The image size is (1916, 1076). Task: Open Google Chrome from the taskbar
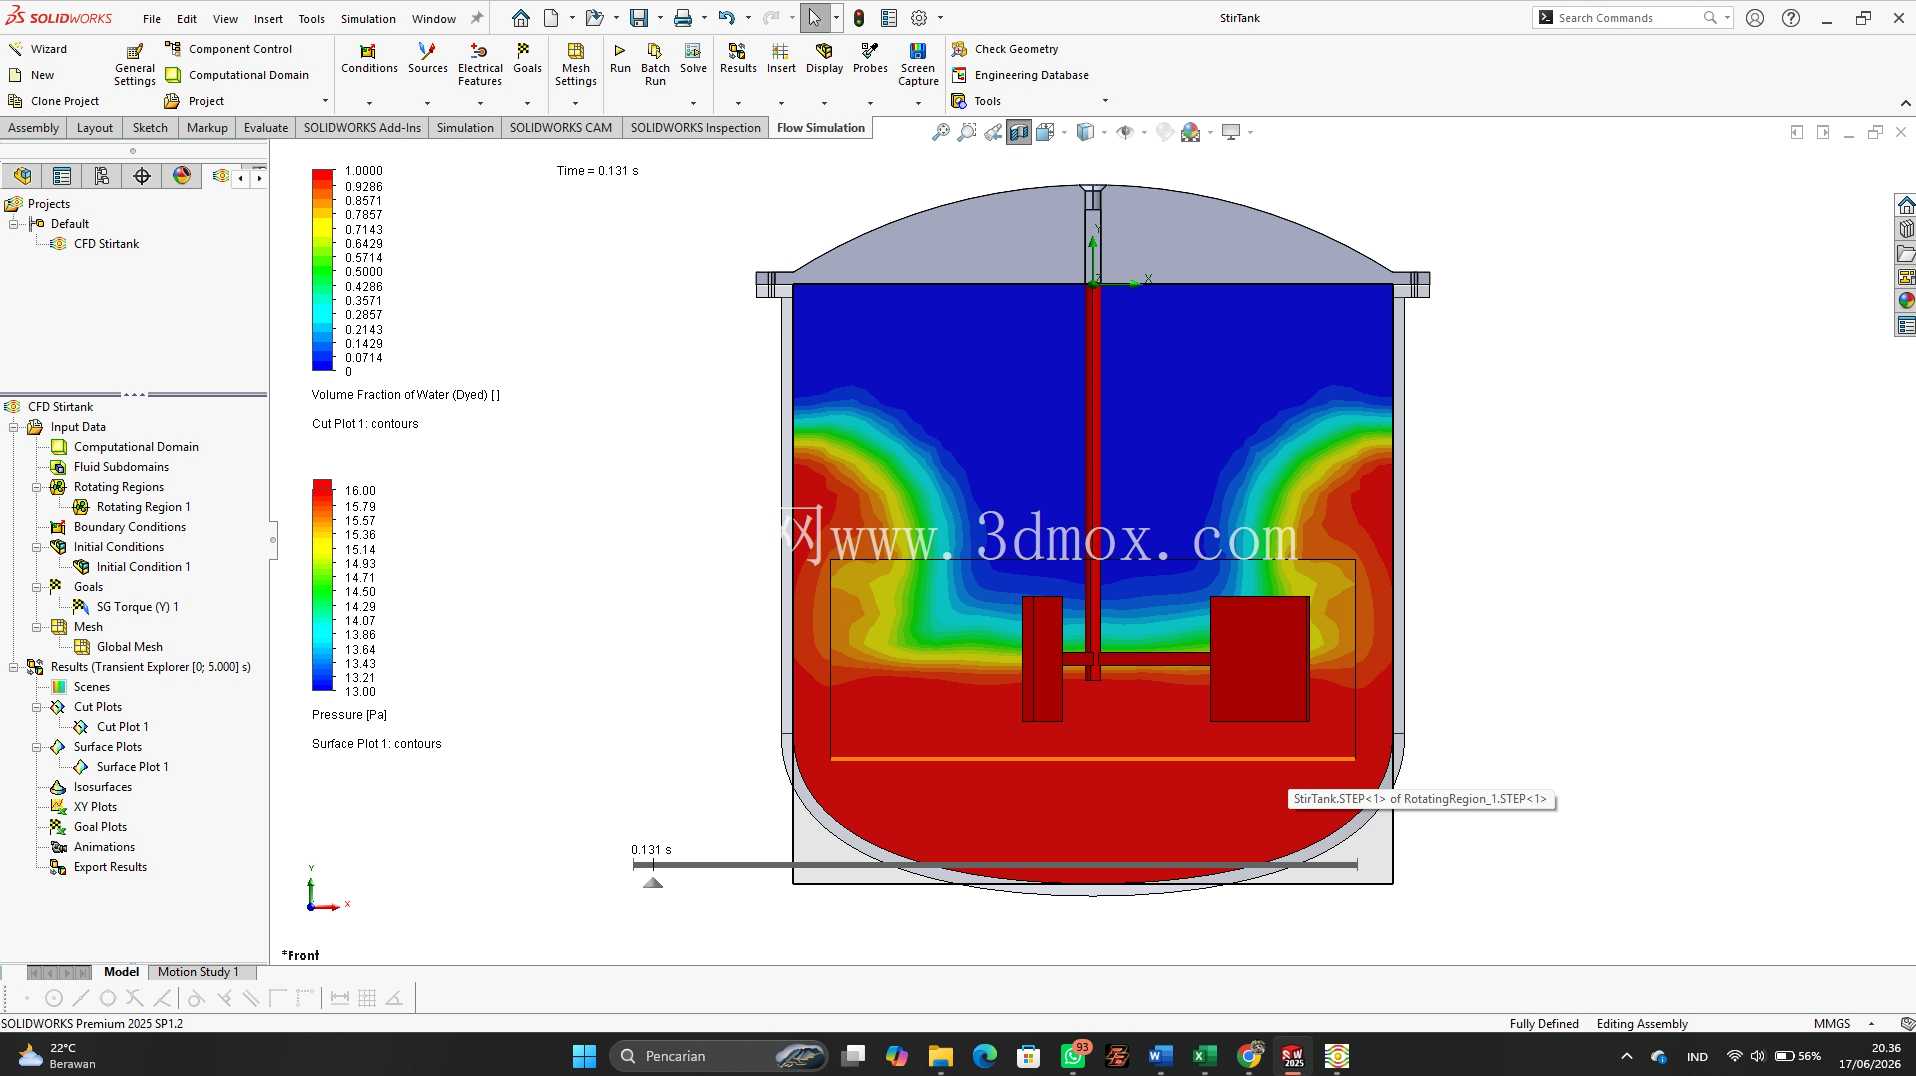1249,1056
